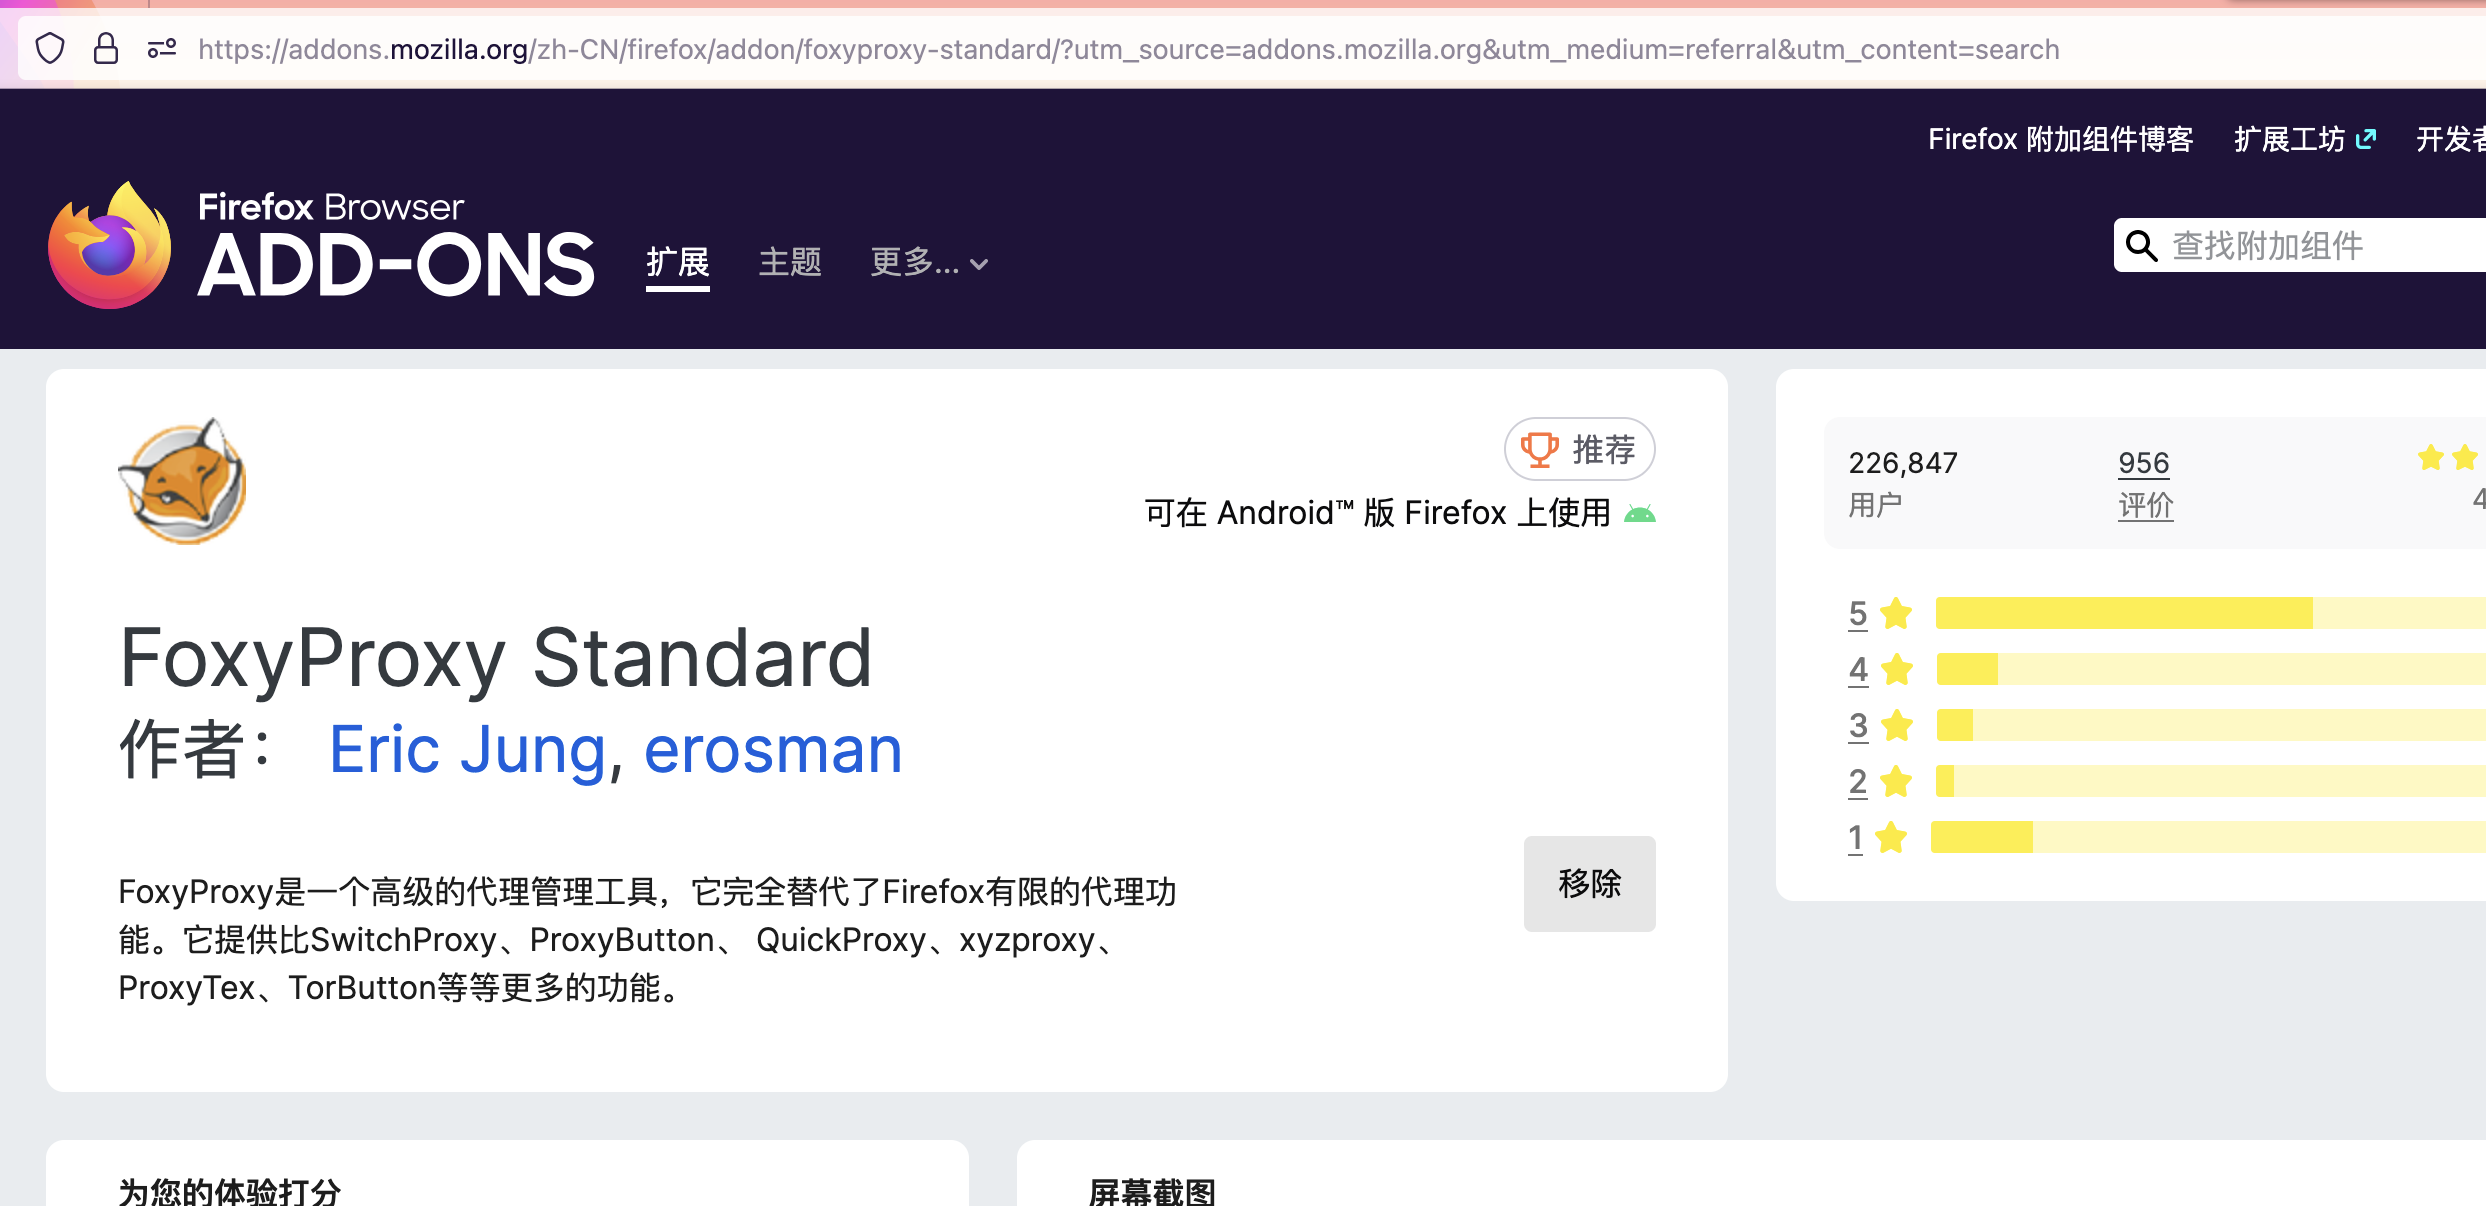The image size is (2486, 1206).
Task: Open Firefox 附加组件博客 link
Action: (x=2060, y=139)
